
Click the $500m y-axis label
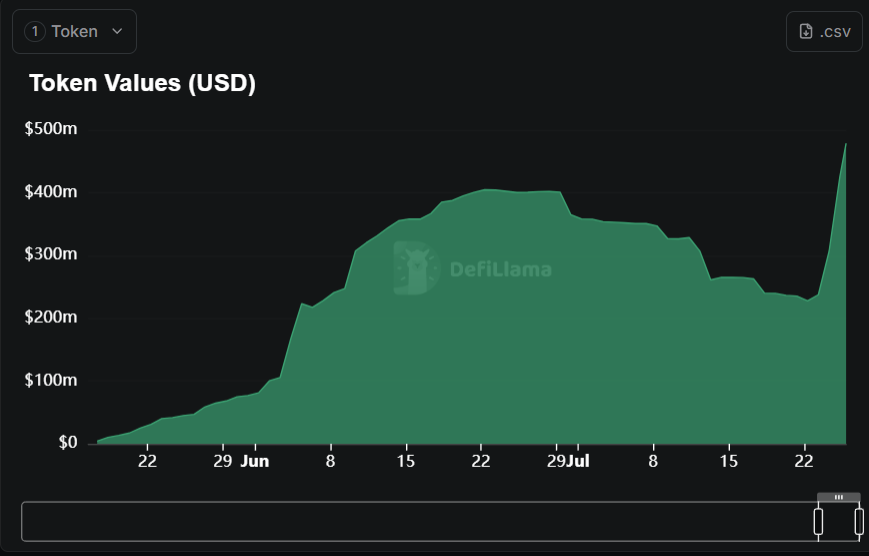pyautogui.click(x=50, y=129)
